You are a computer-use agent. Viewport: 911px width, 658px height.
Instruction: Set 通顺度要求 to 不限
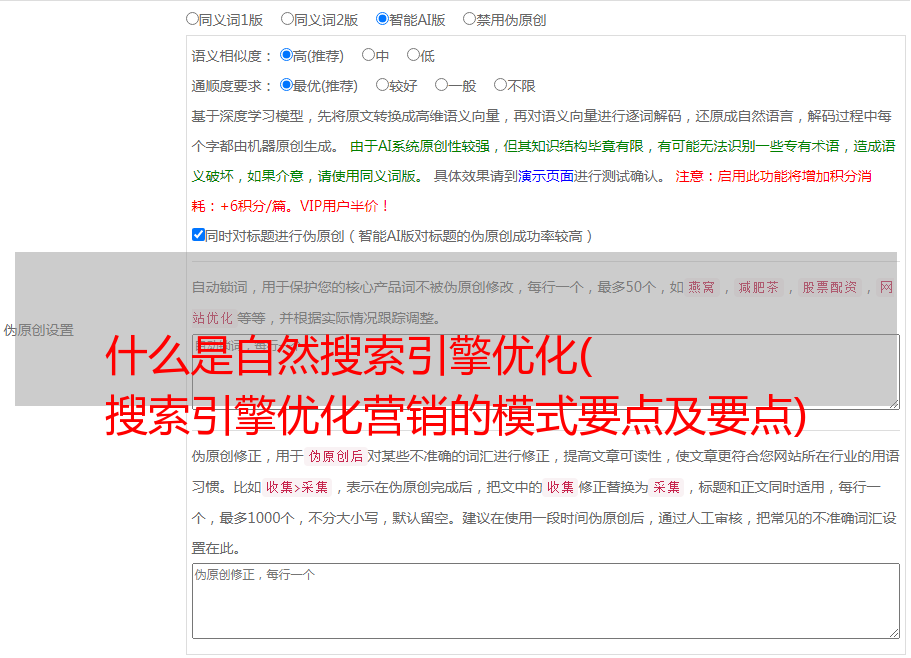500,85
